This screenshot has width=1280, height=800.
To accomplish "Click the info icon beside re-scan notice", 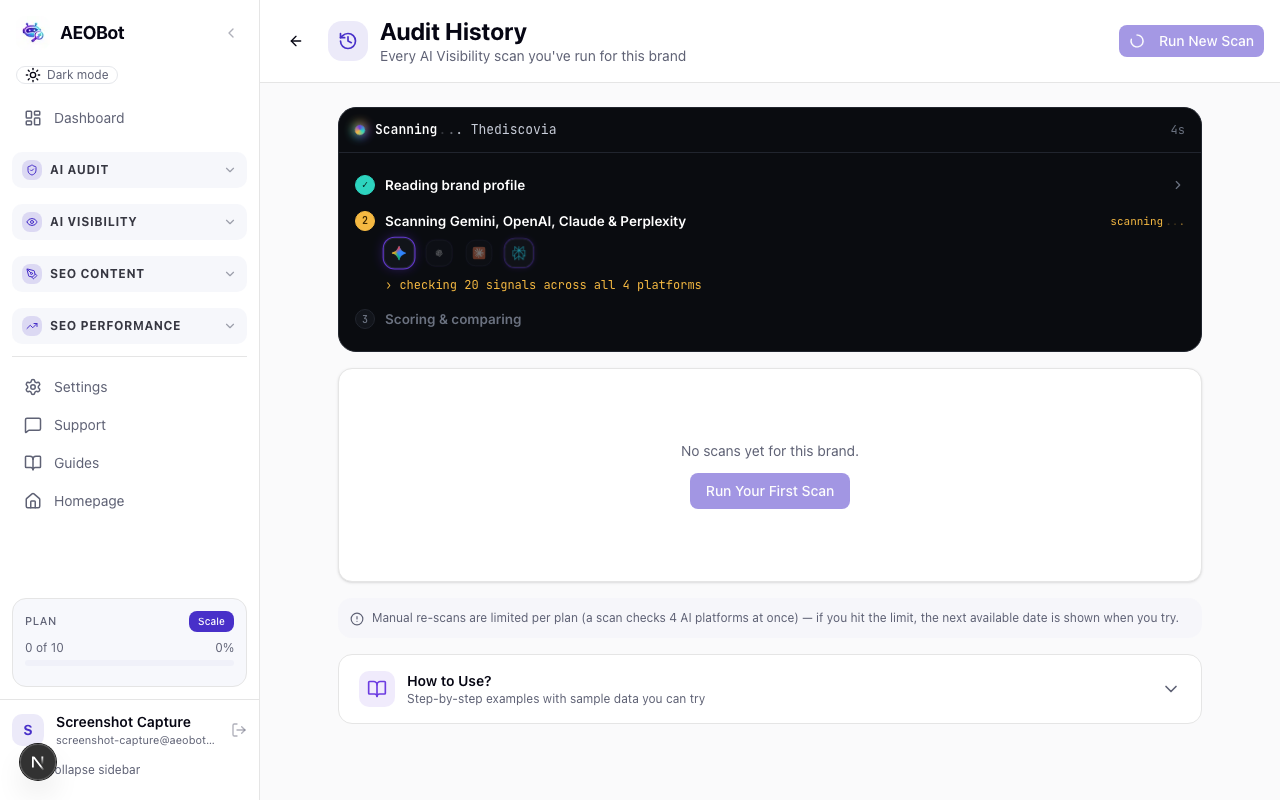I will [357, 619].
